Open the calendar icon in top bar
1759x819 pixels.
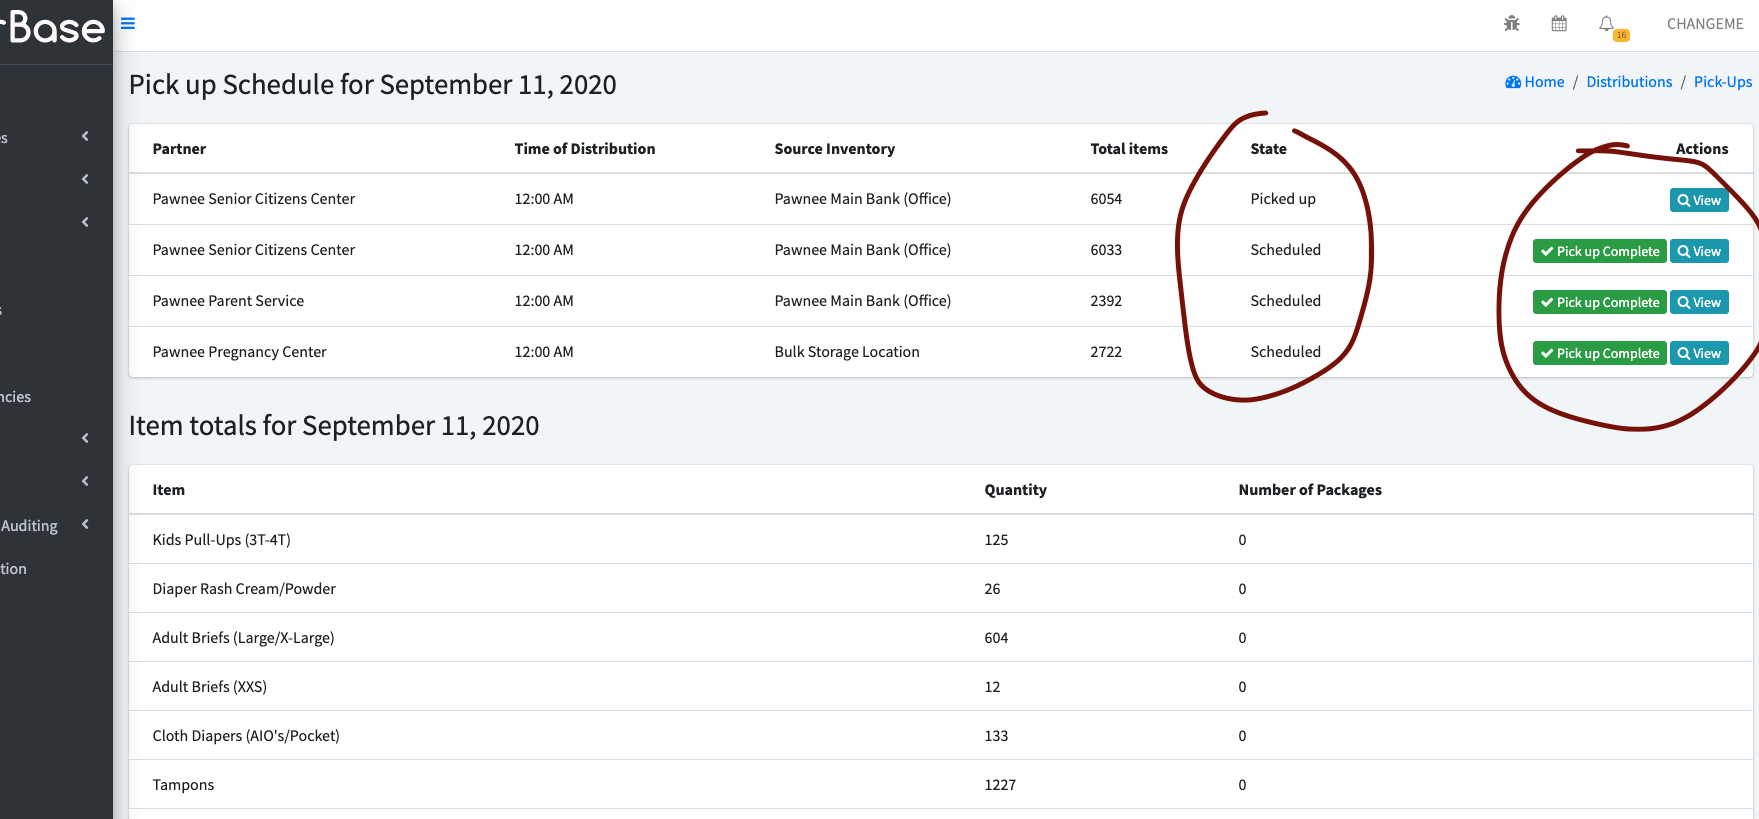click(1559, 23)
